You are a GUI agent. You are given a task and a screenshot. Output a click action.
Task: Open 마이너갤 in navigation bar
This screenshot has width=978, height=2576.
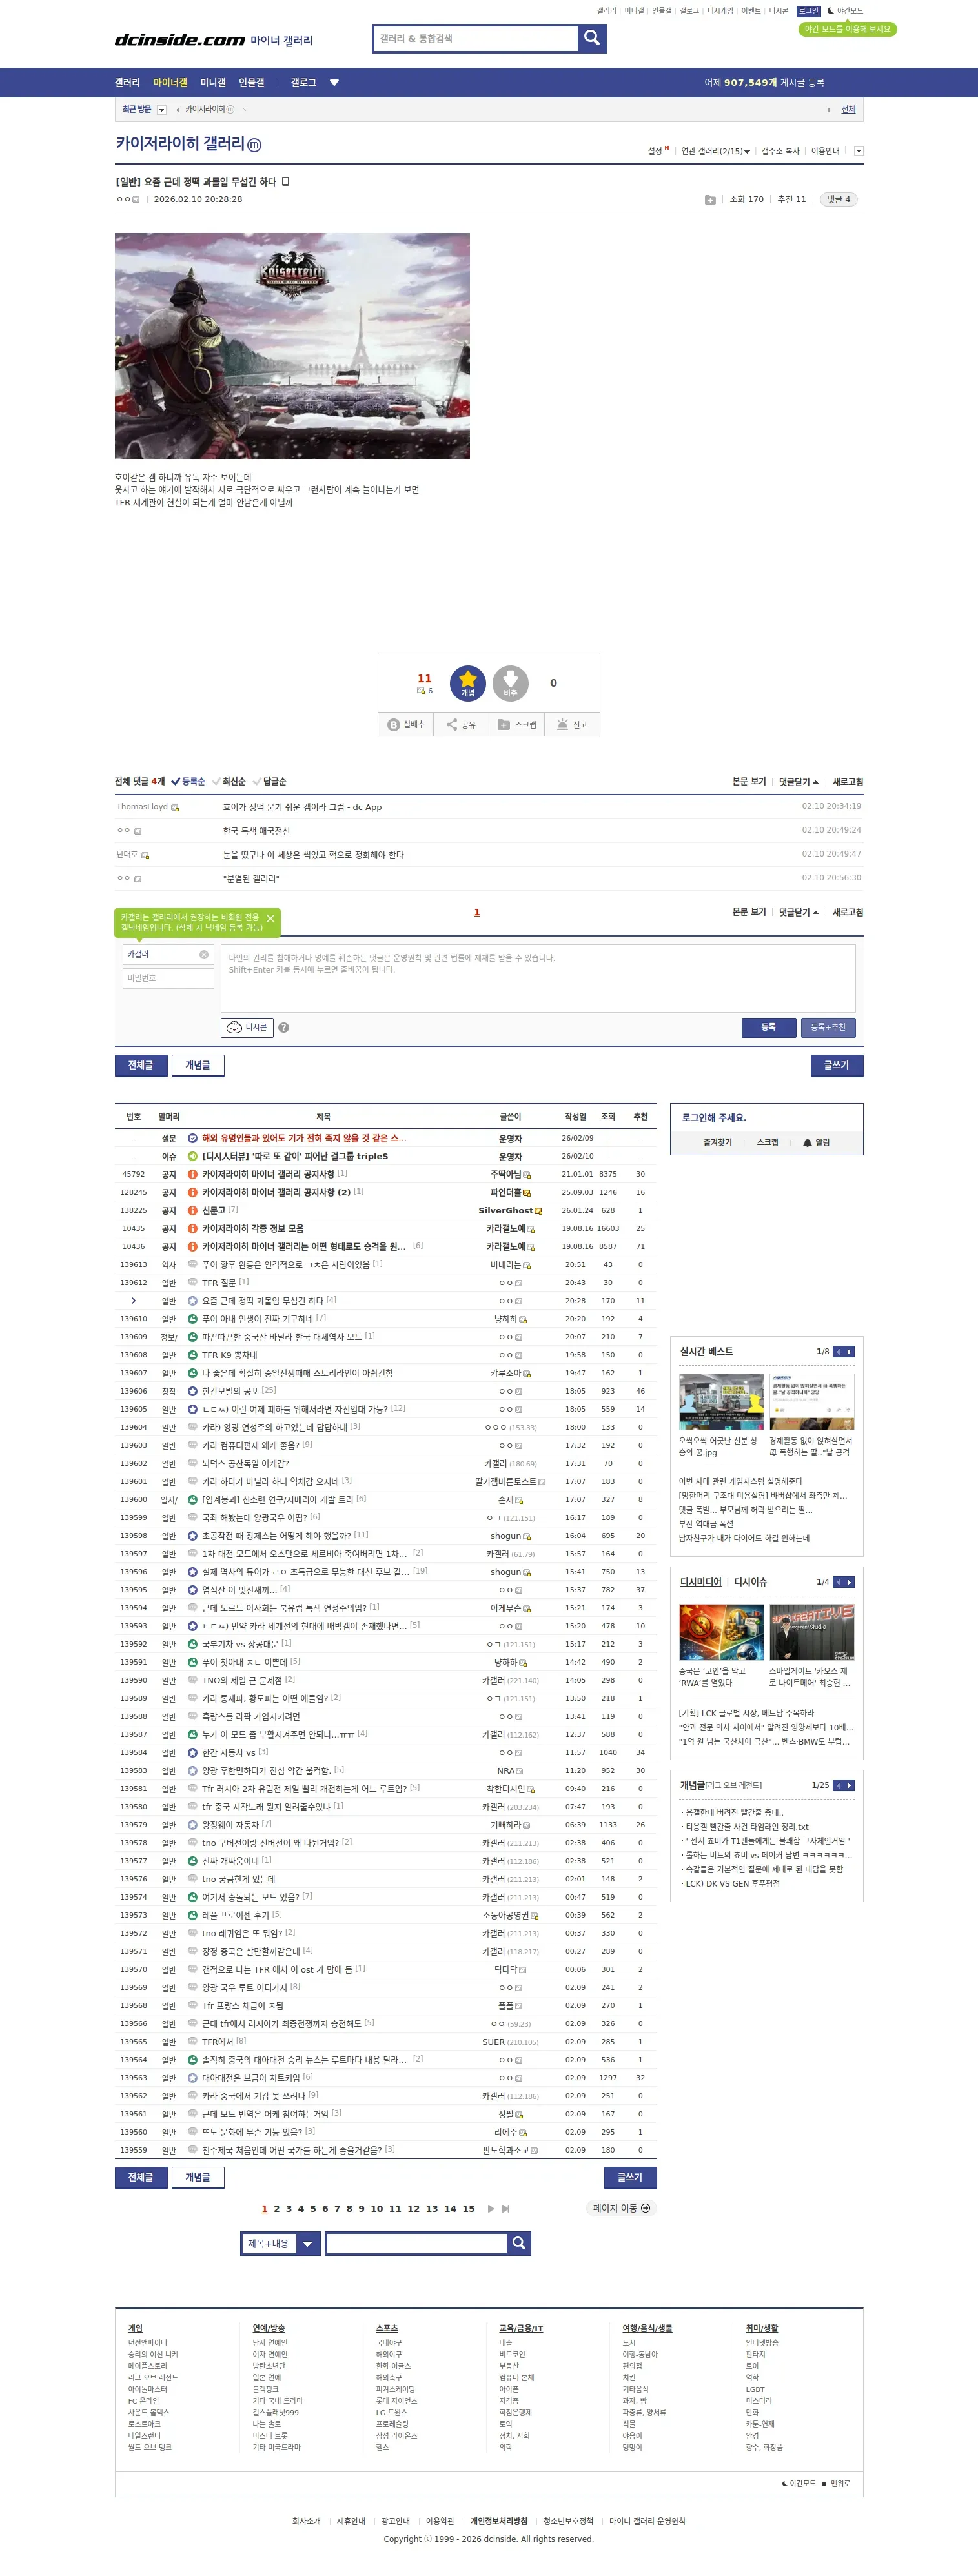click(x=170, y=83)
